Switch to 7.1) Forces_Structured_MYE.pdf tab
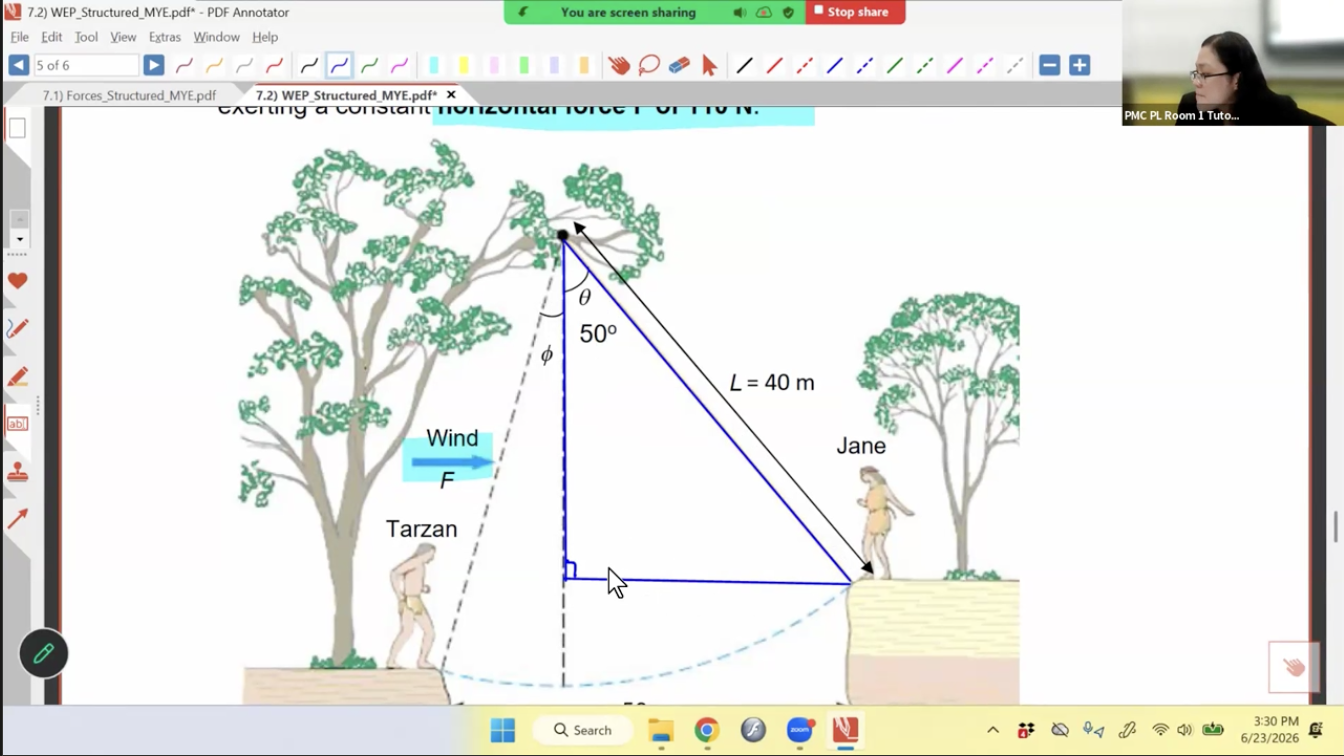 coord(129,95)
